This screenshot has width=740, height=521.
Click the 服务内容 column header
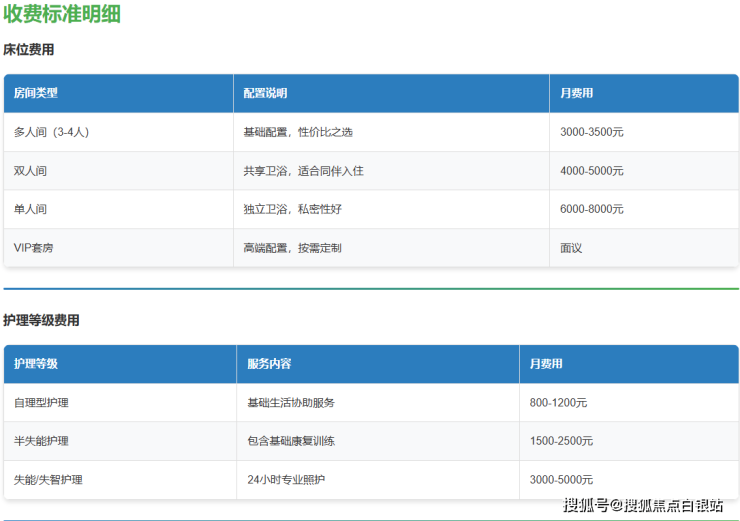pyautogui.click(x=269, y=364)
